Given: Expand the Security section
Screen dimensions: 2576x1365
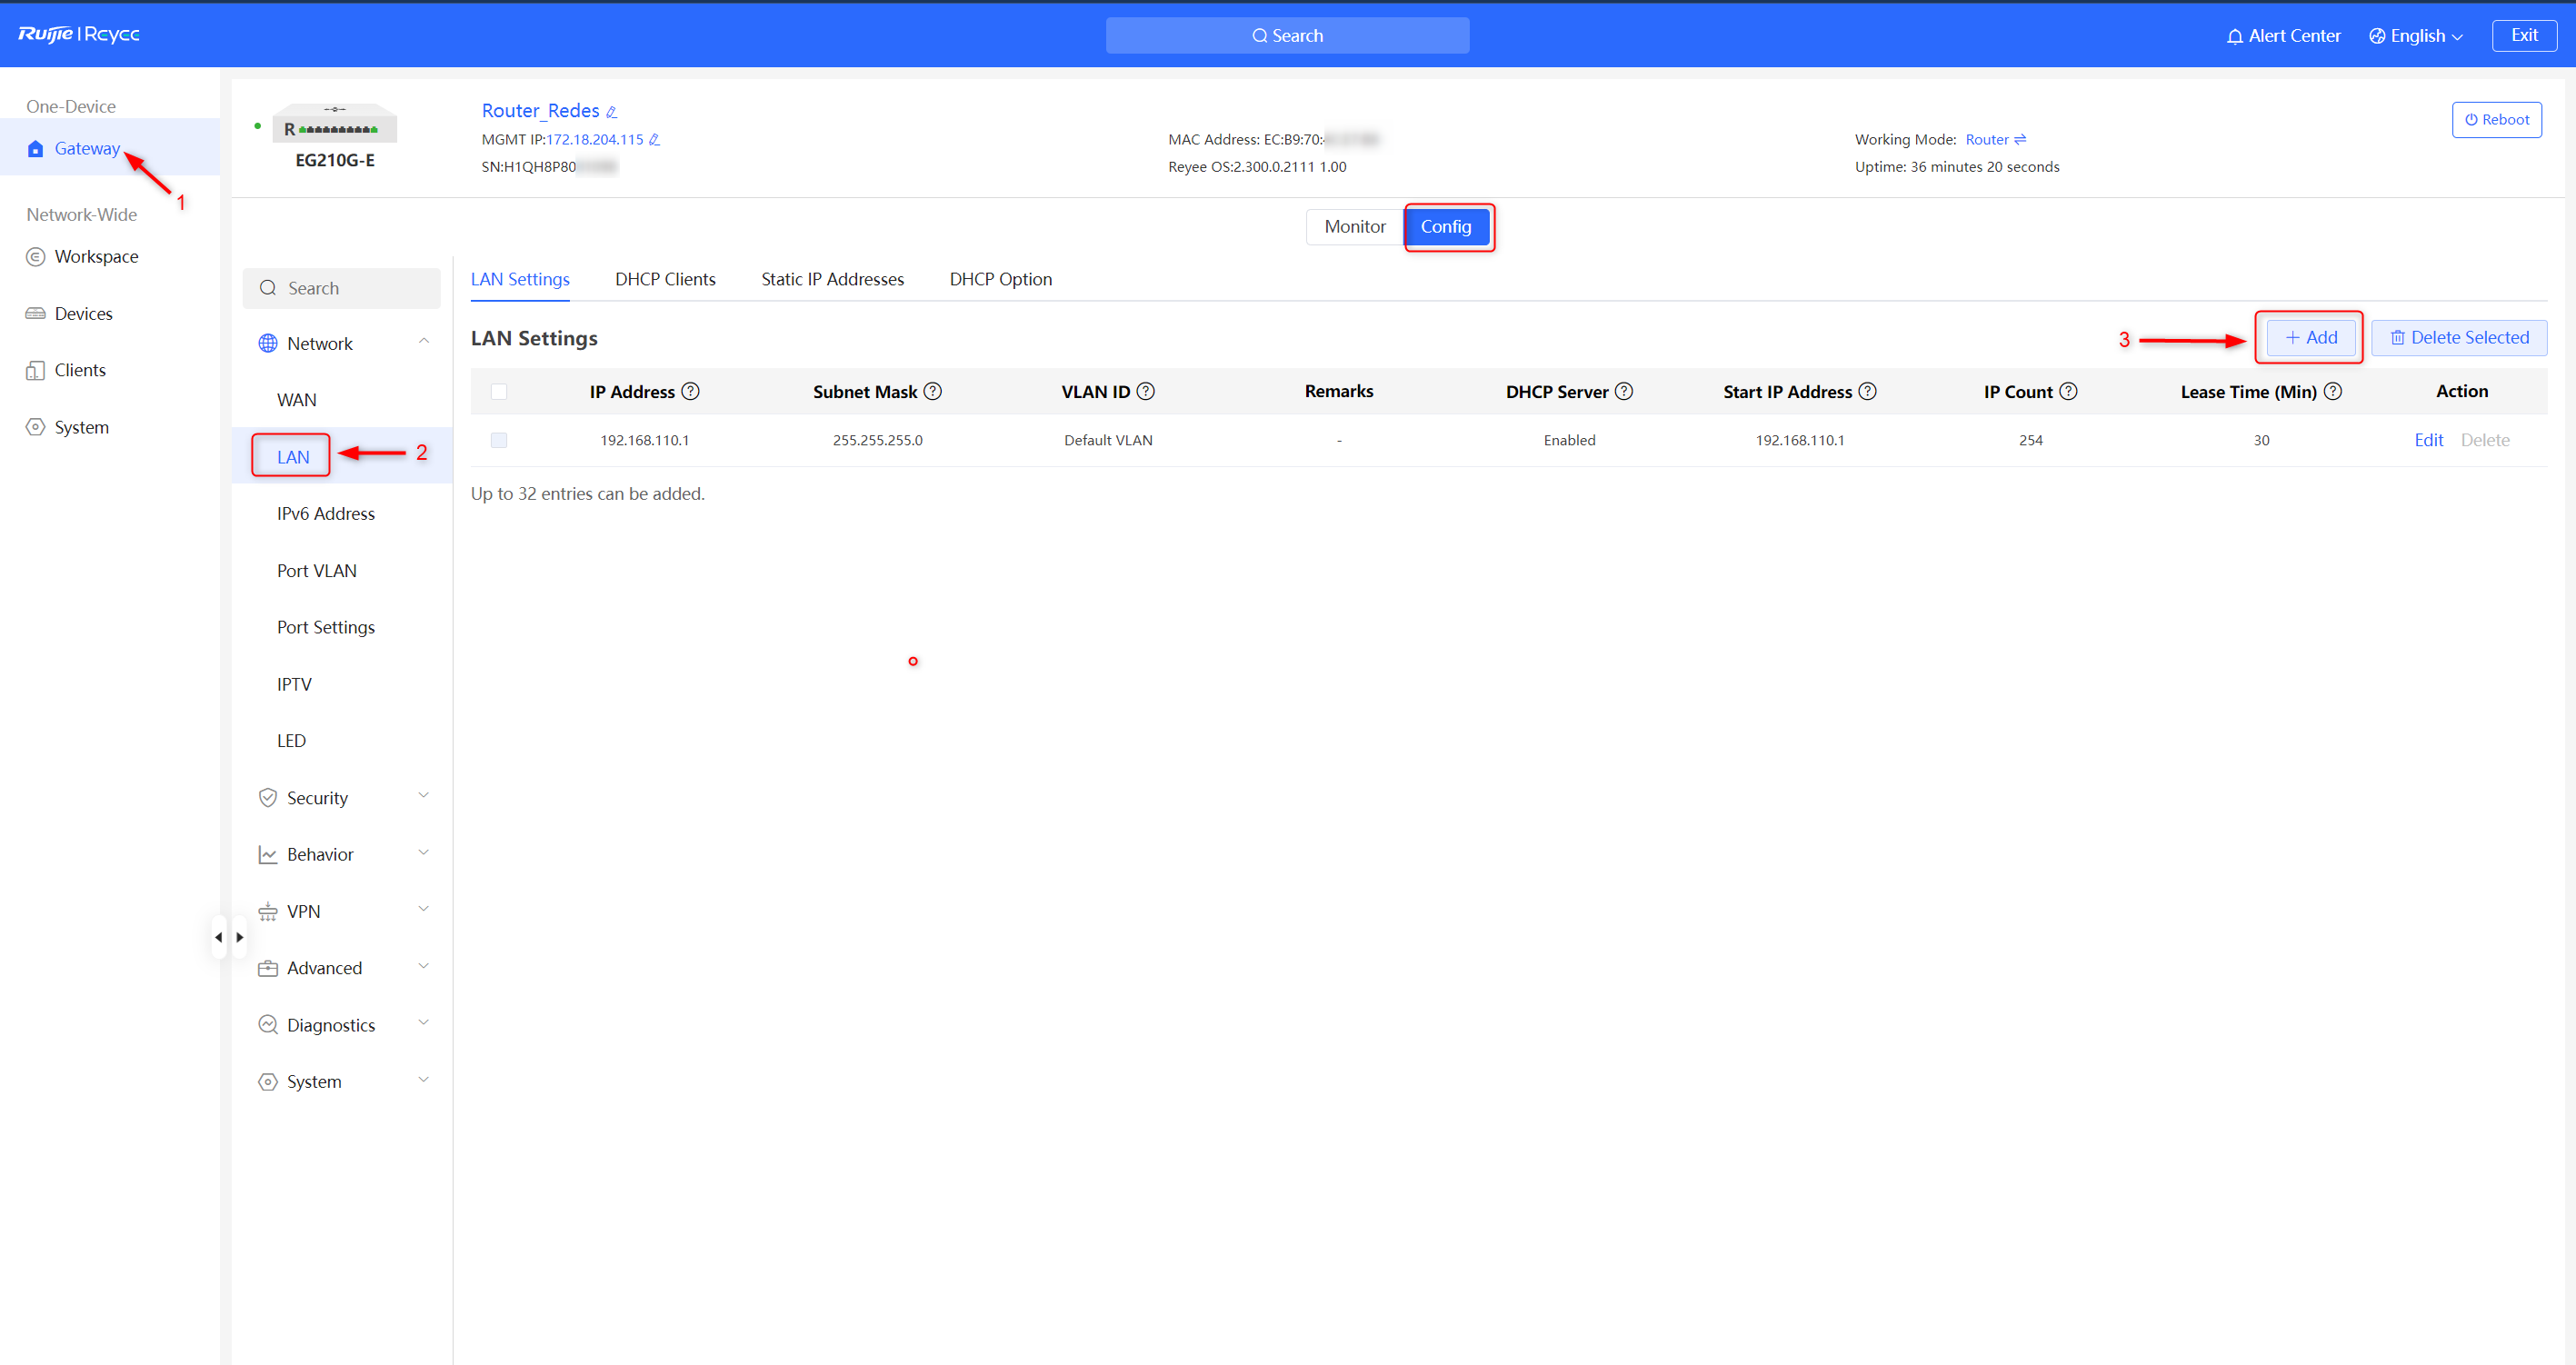Looking at the screenshot, I should [x=316, y=797].
